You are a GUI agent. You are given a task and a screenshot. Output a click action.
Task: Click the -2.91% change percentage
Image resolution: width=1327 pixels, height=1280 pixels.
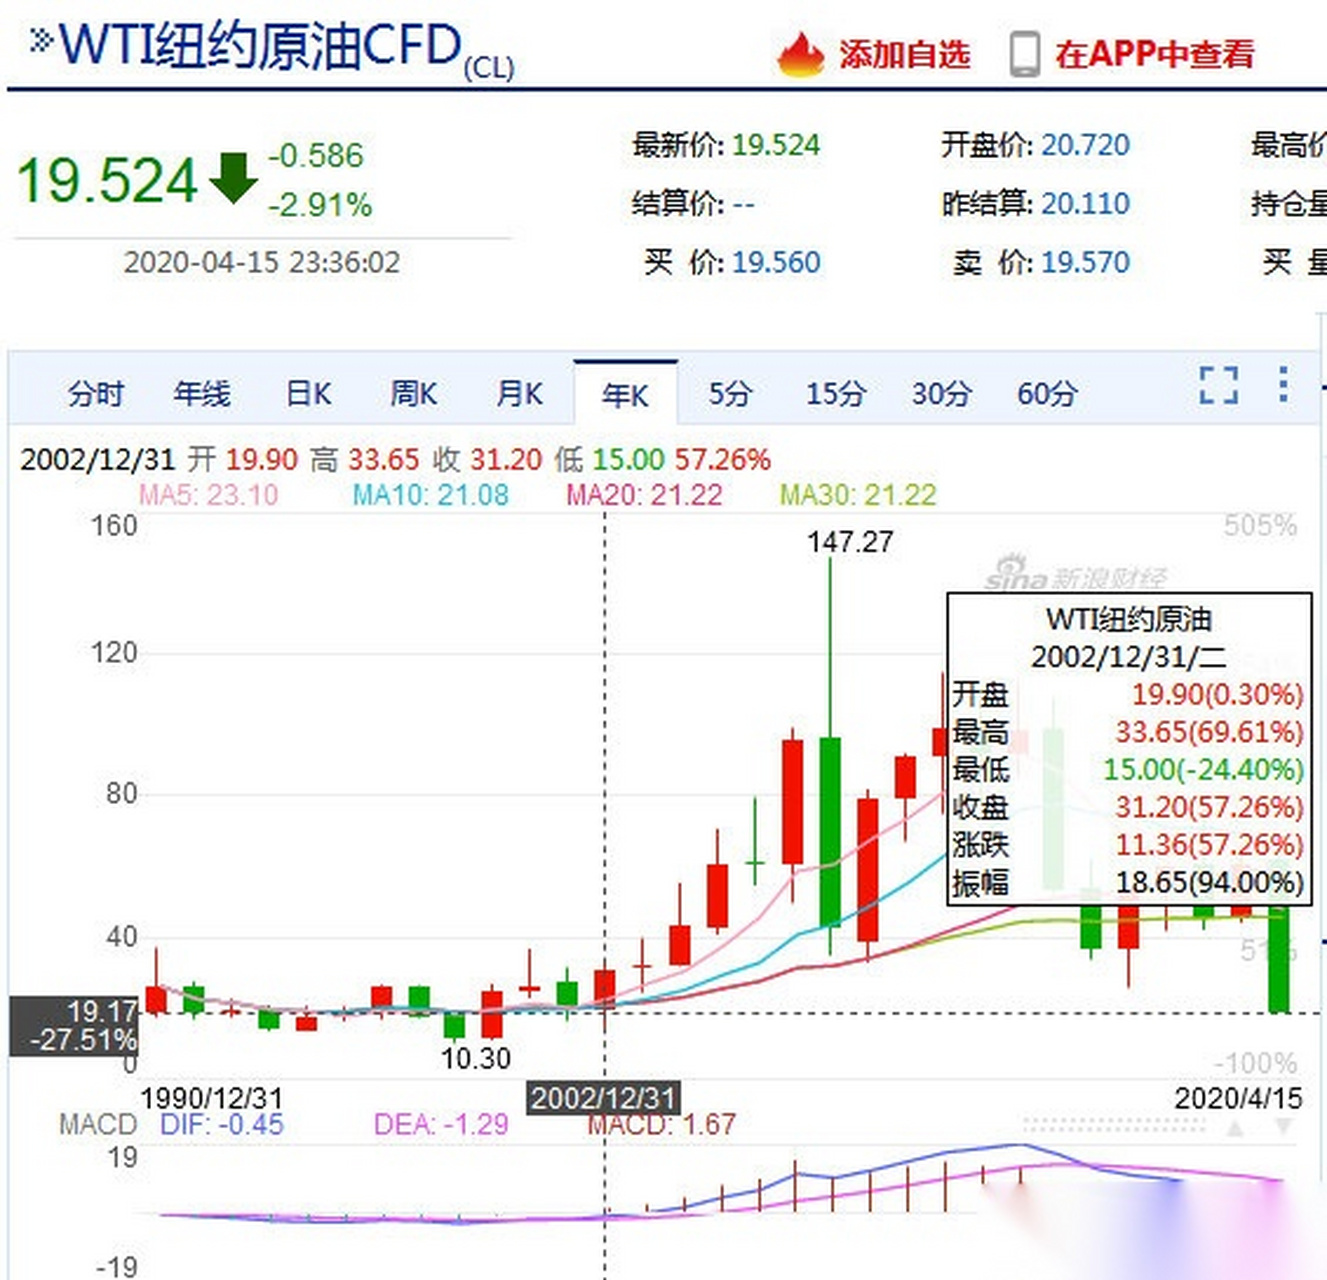point(320,205)
